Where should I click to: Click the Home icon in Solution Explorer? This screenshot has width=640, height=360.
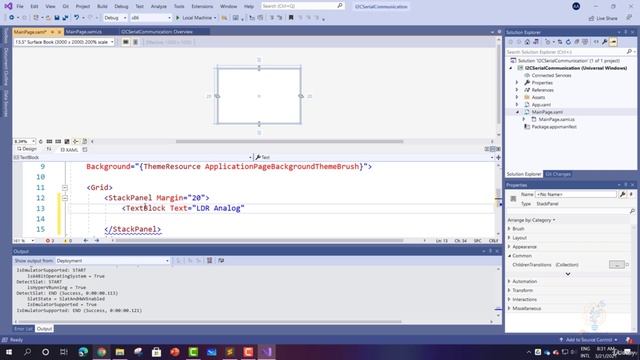point(527,42)
